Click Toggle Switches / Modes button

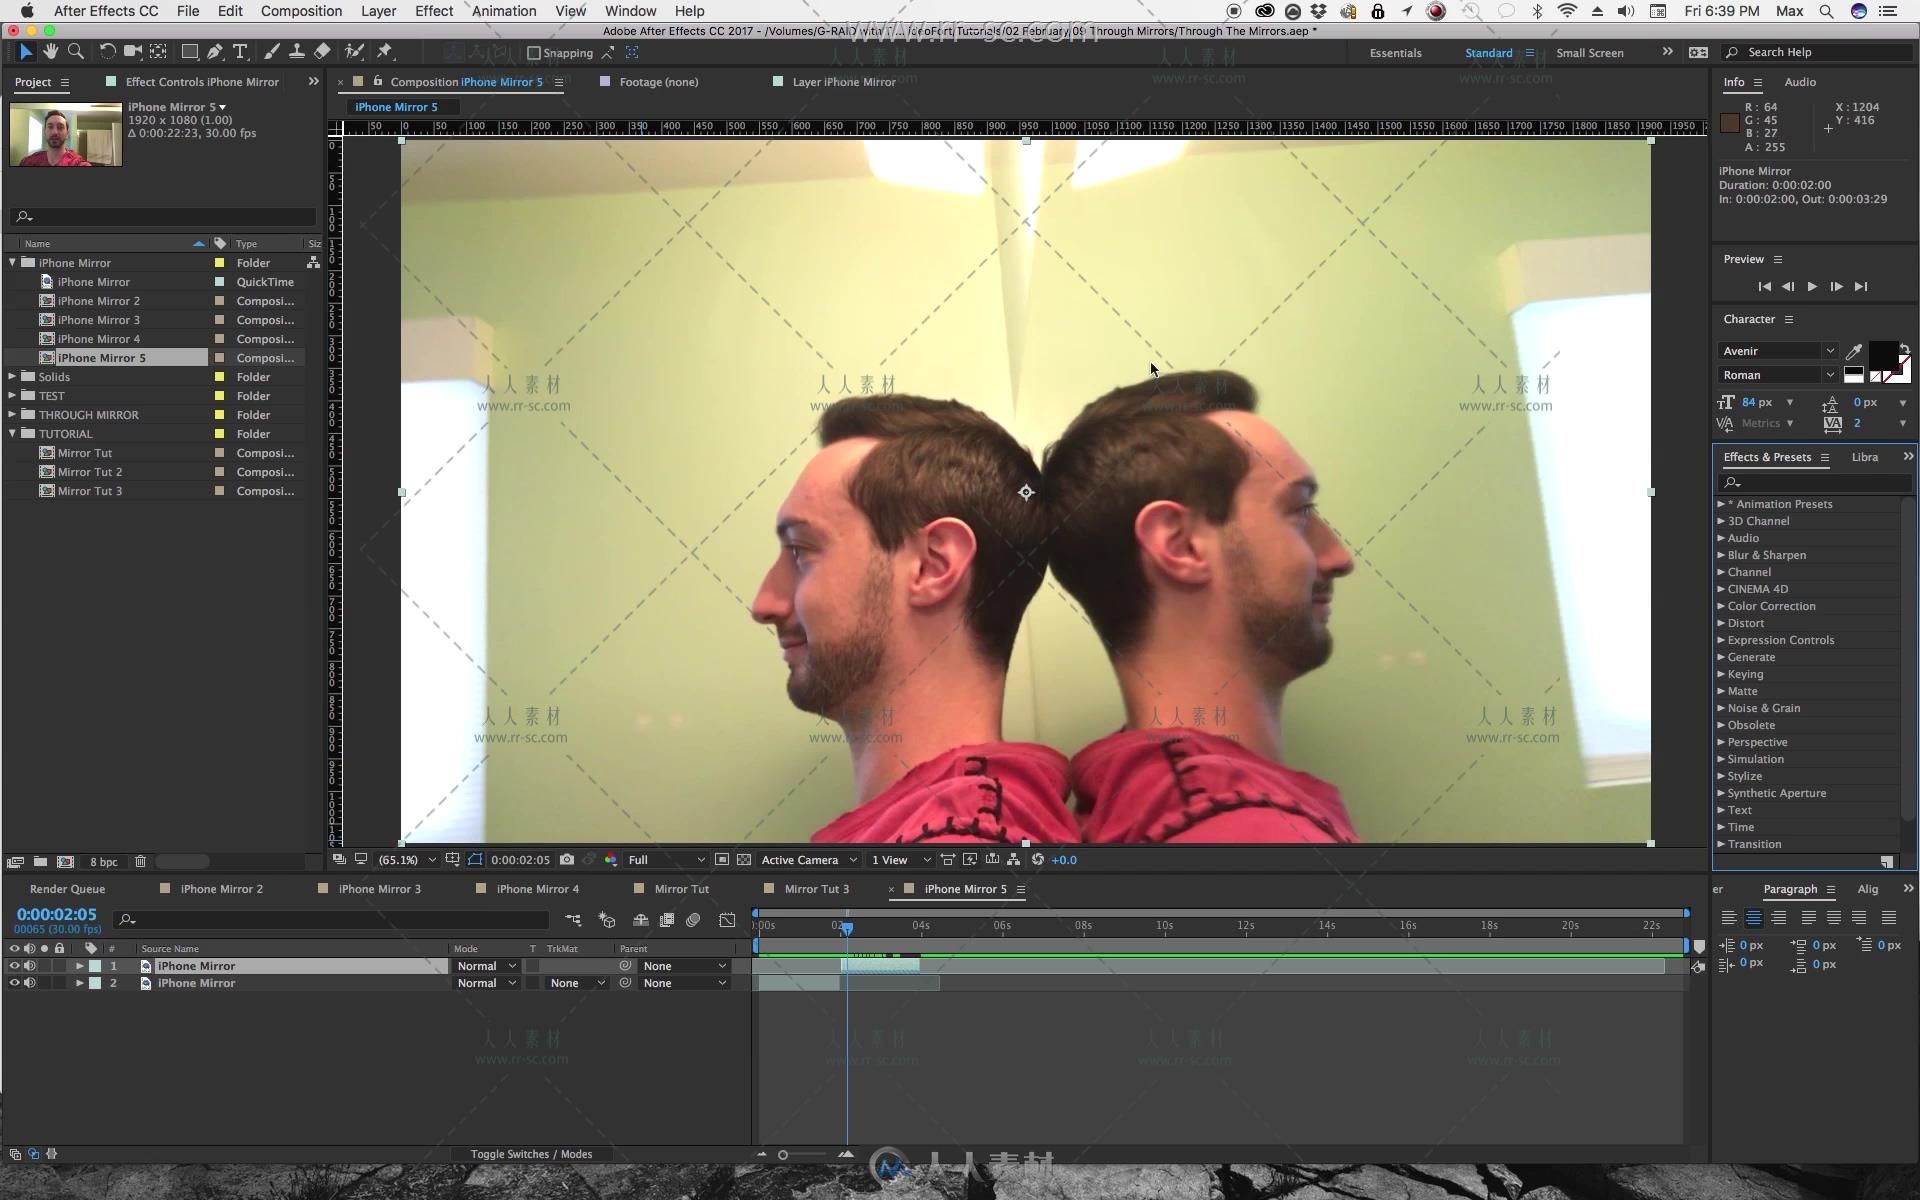[x=531, y=1154]
